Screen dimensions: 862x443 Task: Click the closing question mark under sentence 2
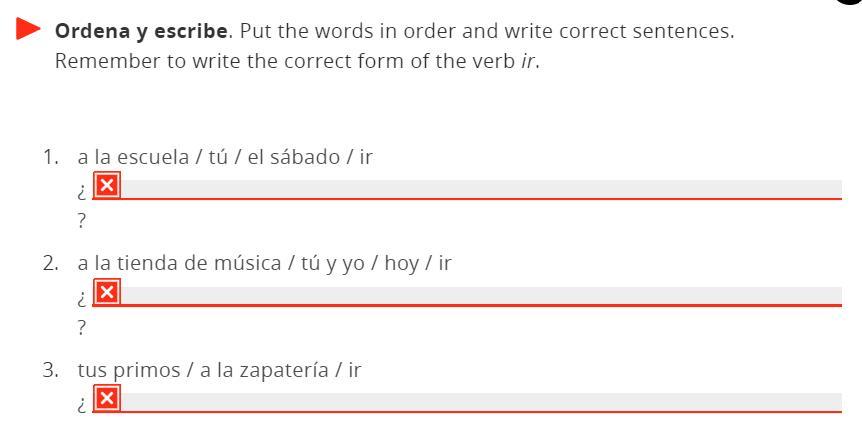coord(81,328)
